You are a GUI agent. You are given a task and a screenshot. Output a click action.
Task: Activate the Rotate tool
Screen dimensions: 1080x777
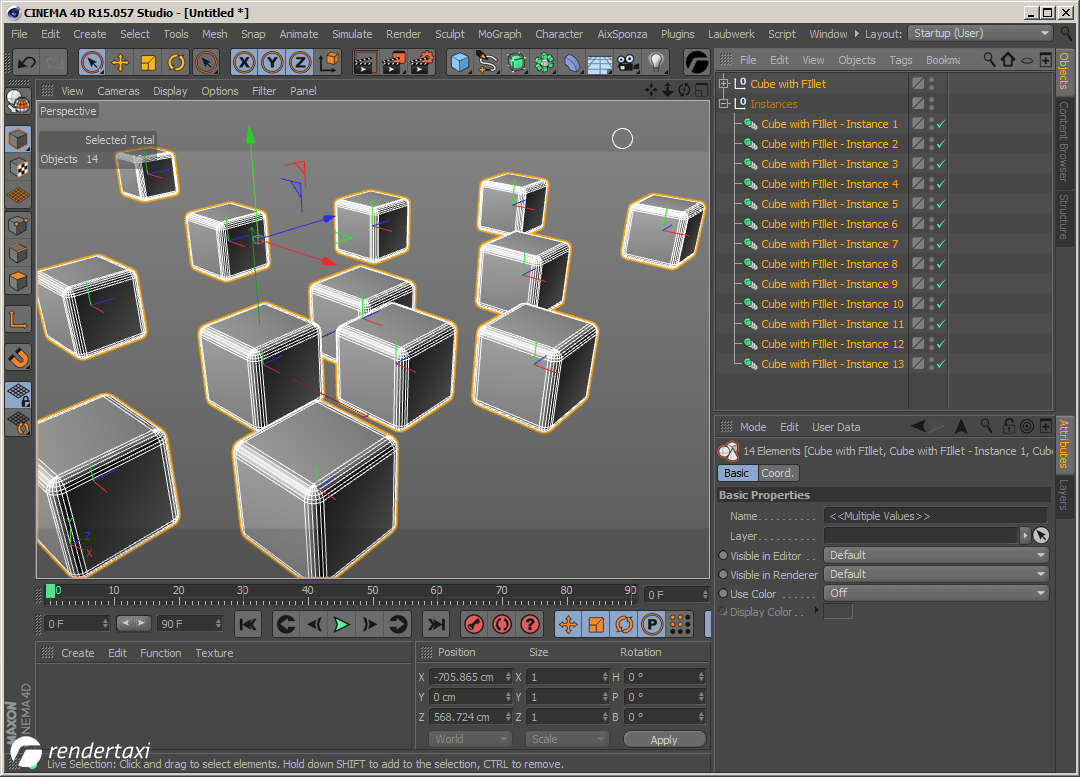tap(176, 63)
